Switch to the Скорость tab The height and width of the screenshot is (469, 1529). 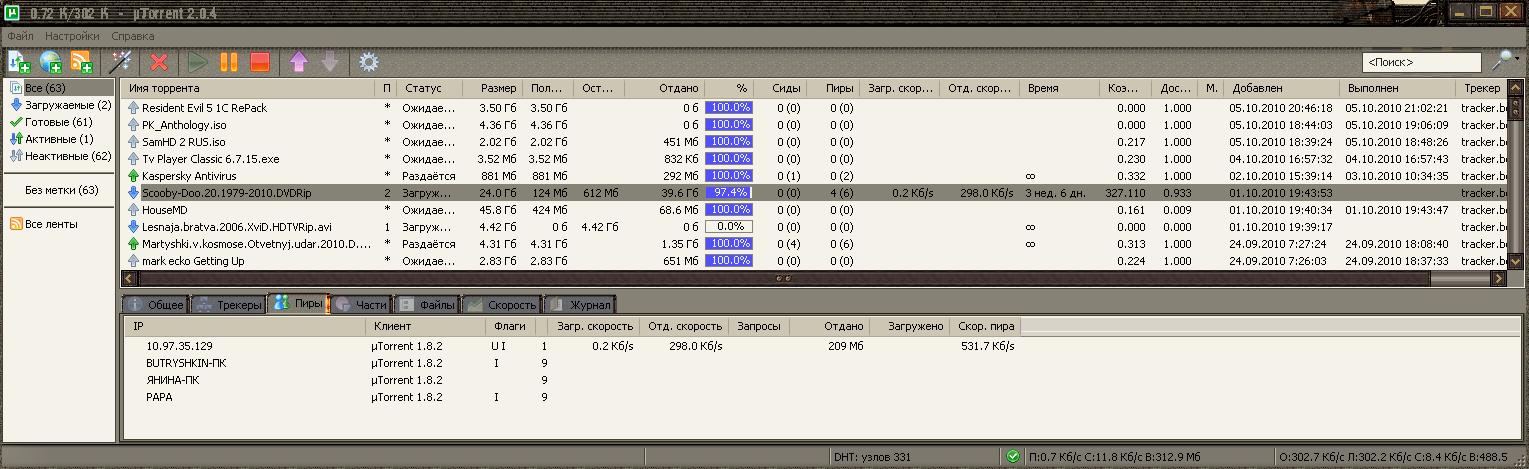click(x=501, y=304)
